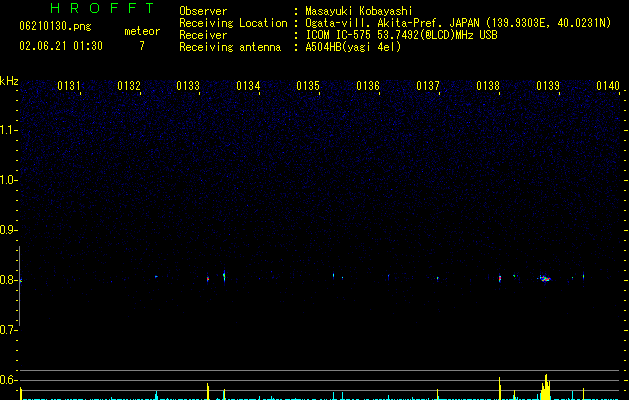
Task: Click the date stamp 02.06.21 01:30
Action: (61, 46)
